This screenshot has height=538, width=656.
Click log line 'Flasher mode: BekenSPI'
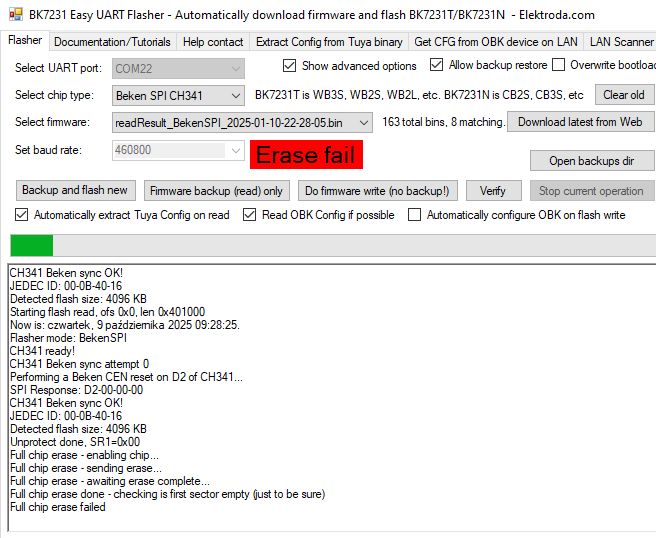[68, 338]
